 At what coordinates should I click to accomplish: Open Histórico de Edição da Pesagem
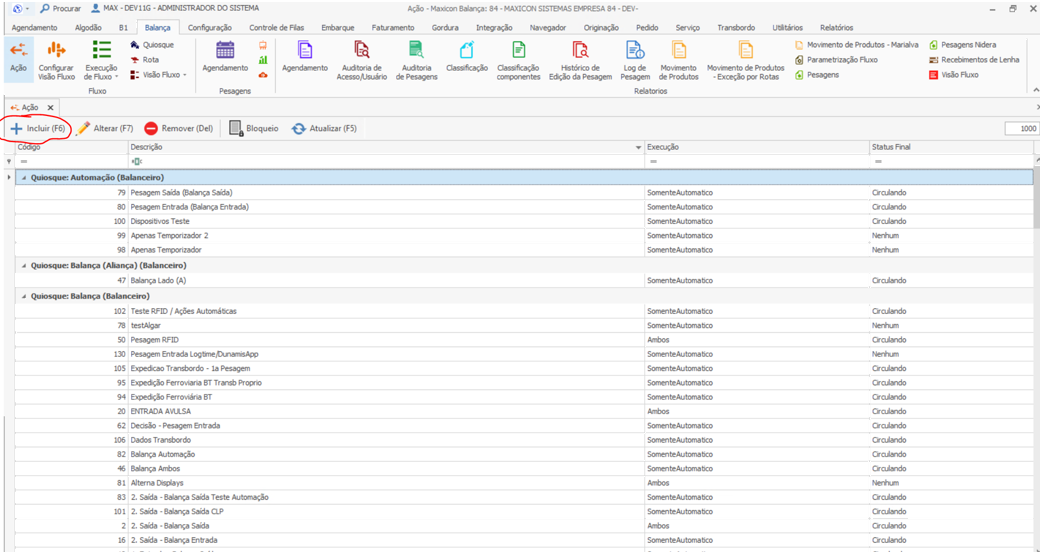(580, 60)
